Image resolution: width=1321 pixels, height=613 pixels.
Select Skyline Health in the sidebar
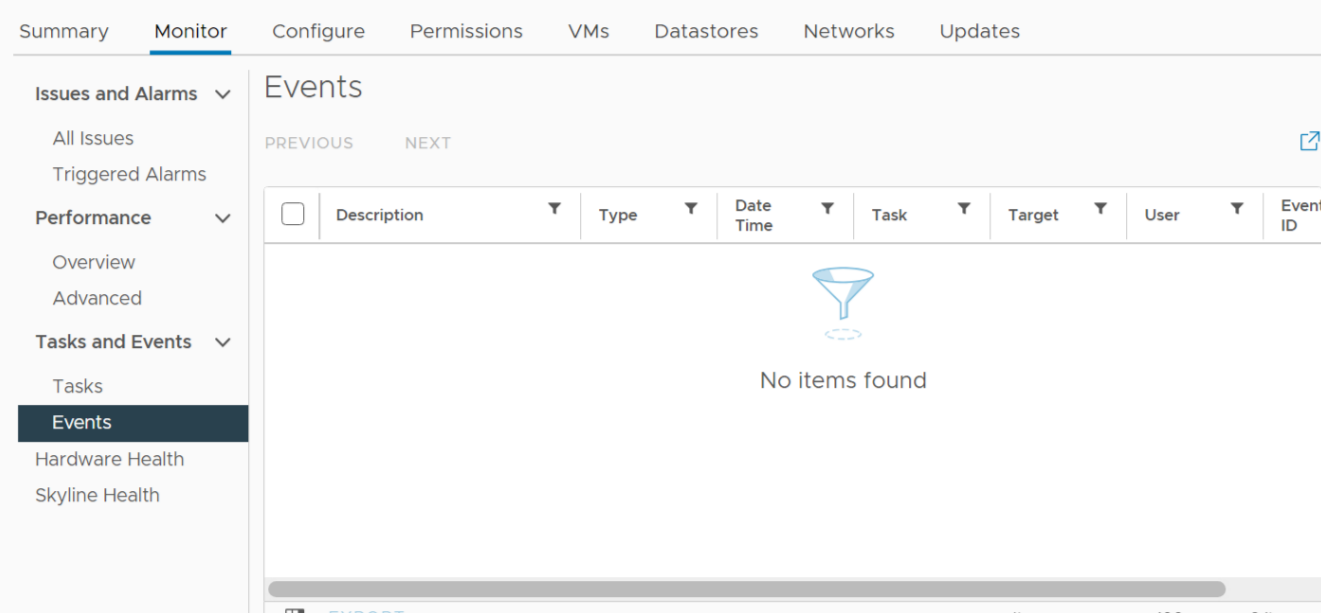(97, 495)
